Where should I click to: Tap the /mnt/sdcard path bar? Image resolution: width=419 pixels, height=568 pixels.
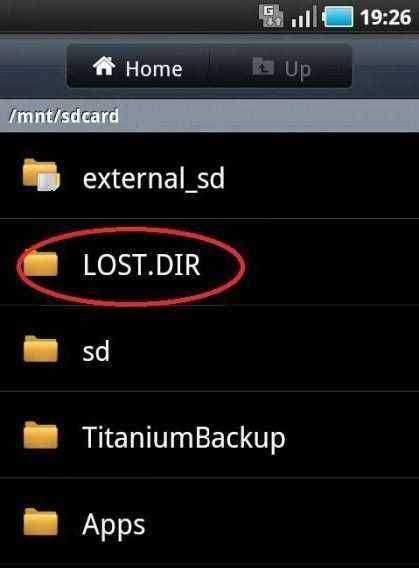coord(209,116)
